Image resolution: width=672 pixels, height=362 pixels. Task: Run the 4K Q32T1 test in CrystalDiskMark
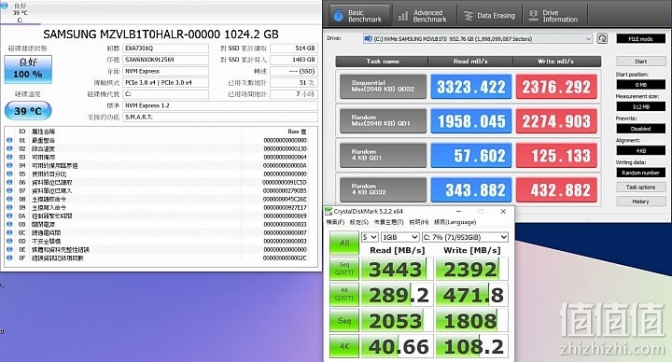tap(344, 295)
